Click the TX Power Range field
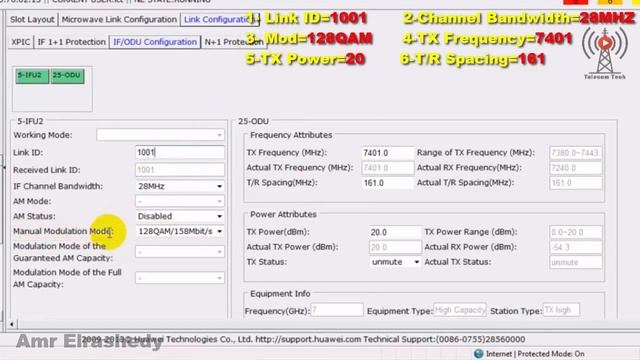This screenshot has width=640, height=360. click(x=576, y=232)
